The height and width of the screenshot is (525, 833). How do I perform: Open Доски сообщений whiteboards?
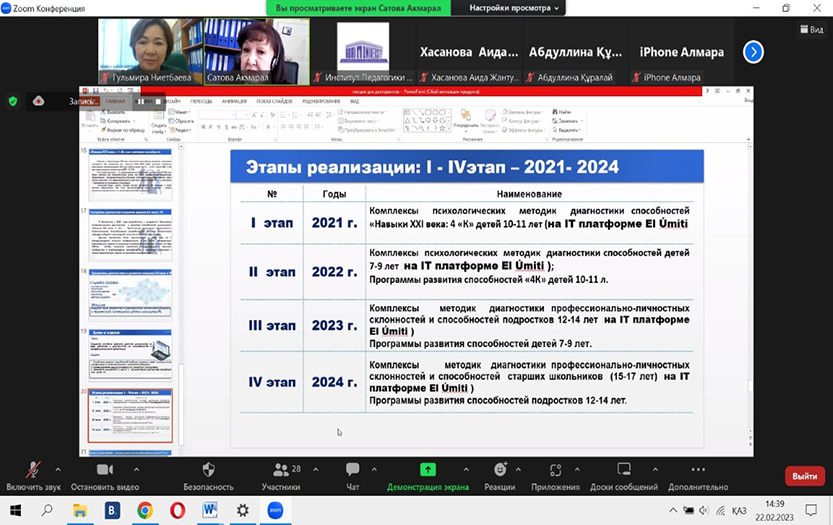(x=624, y=469)
